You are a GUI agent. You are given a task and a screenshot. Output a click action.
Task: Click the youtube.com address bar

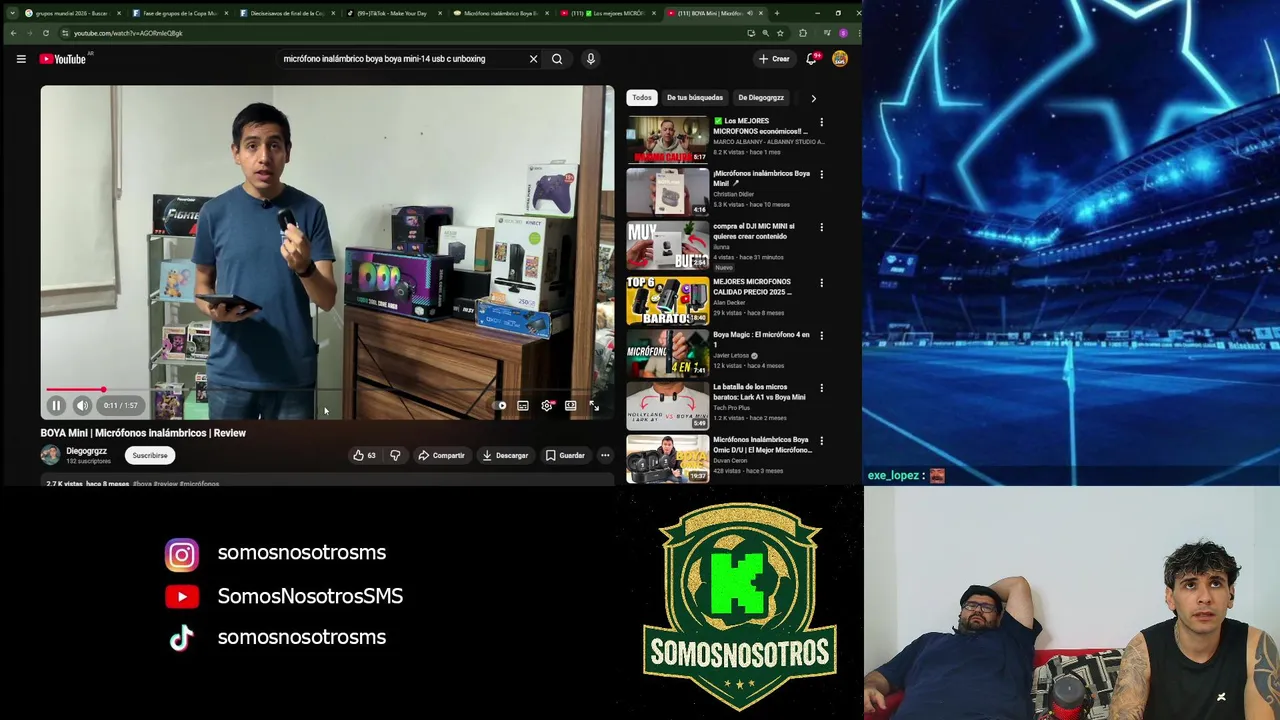click(x=400, y=33)
